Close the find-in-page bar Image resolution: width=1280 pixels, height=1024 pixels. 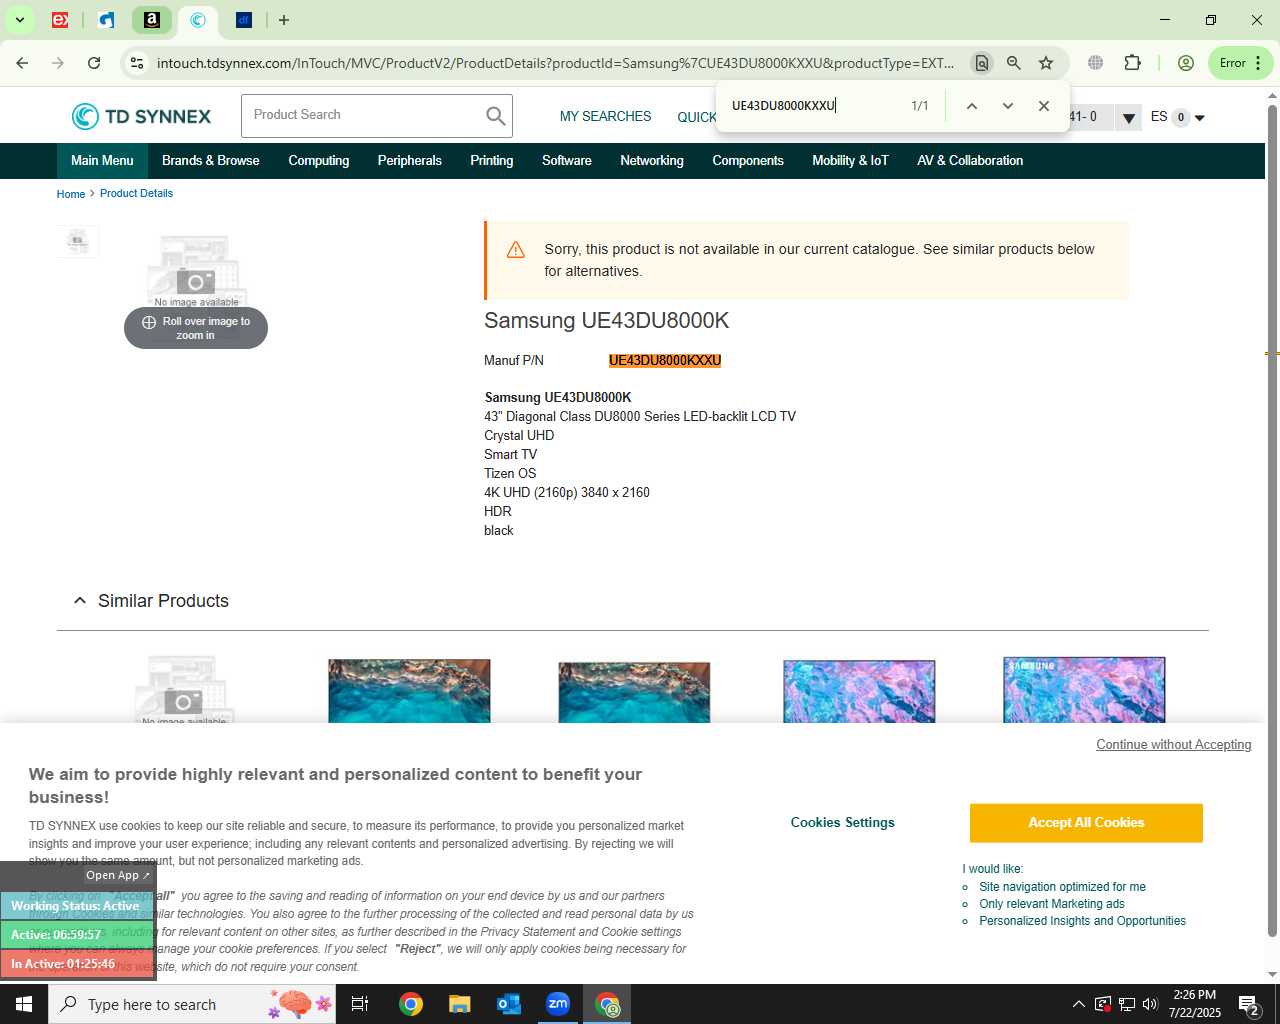pyautogui.click(x=1043, y=106)
